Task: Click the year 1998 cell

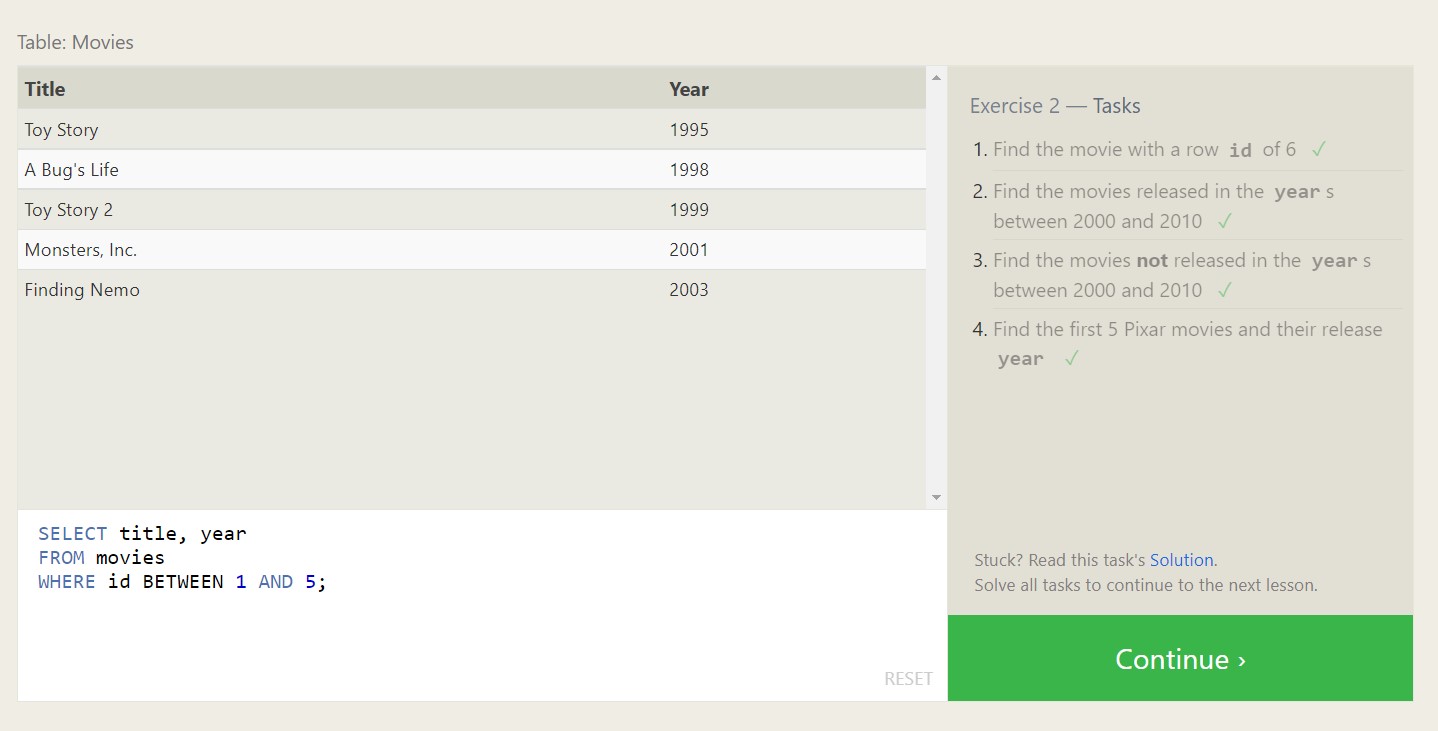Action: pos(689,170)
